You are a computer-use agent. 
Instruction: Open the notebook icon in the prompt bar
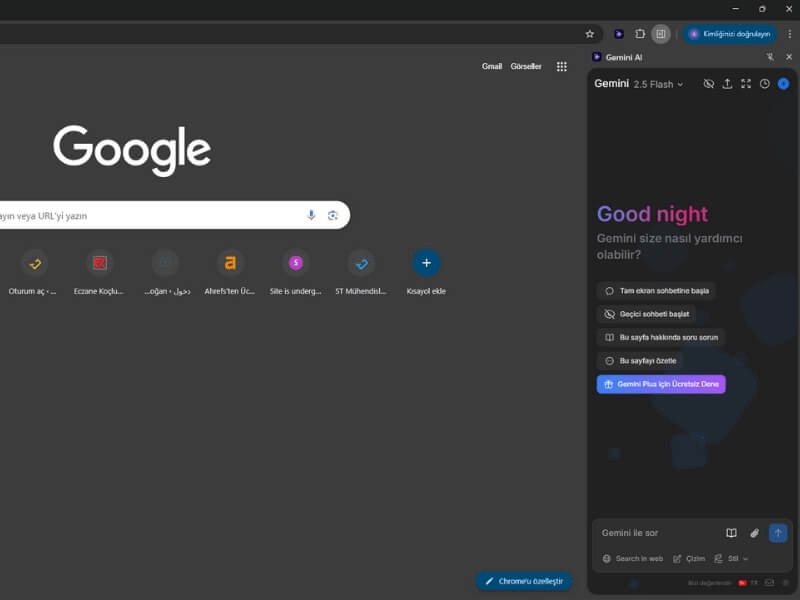point(731,532)
